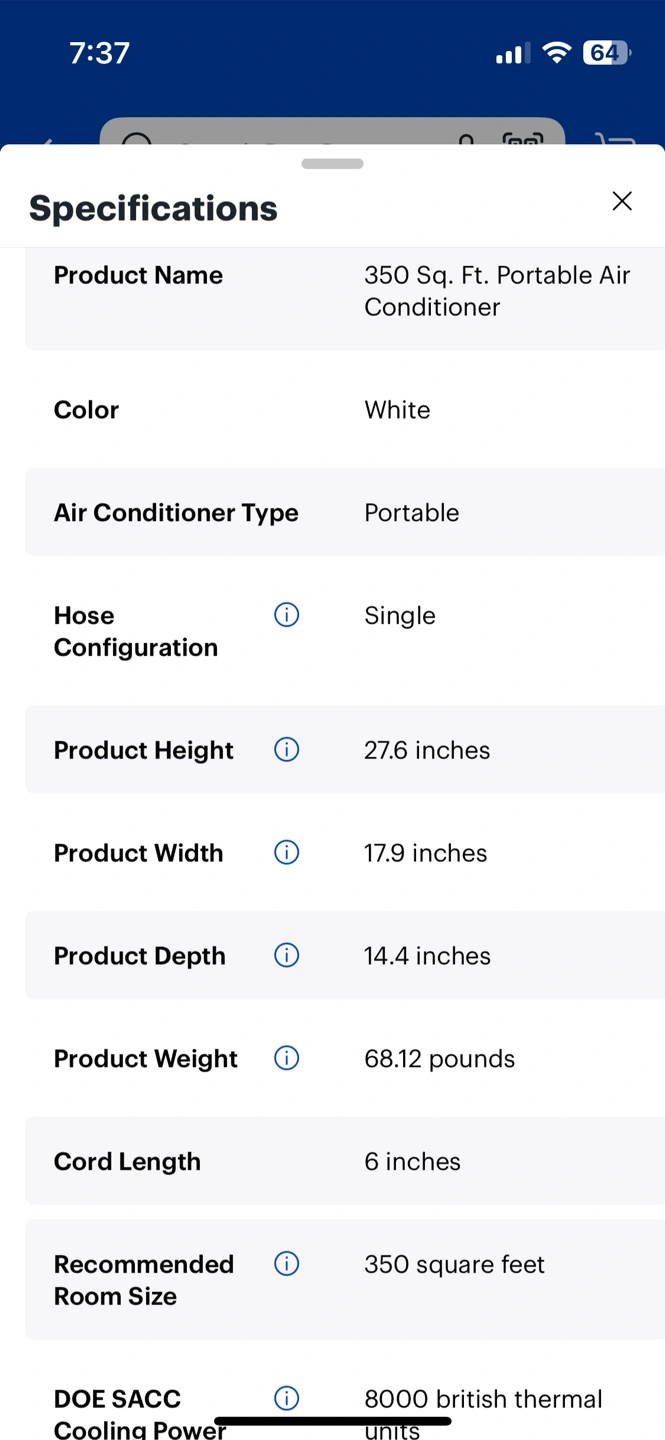Screen dimensions: 665x1440
Task: Show info for Product Width
Action: click(287, 852)
